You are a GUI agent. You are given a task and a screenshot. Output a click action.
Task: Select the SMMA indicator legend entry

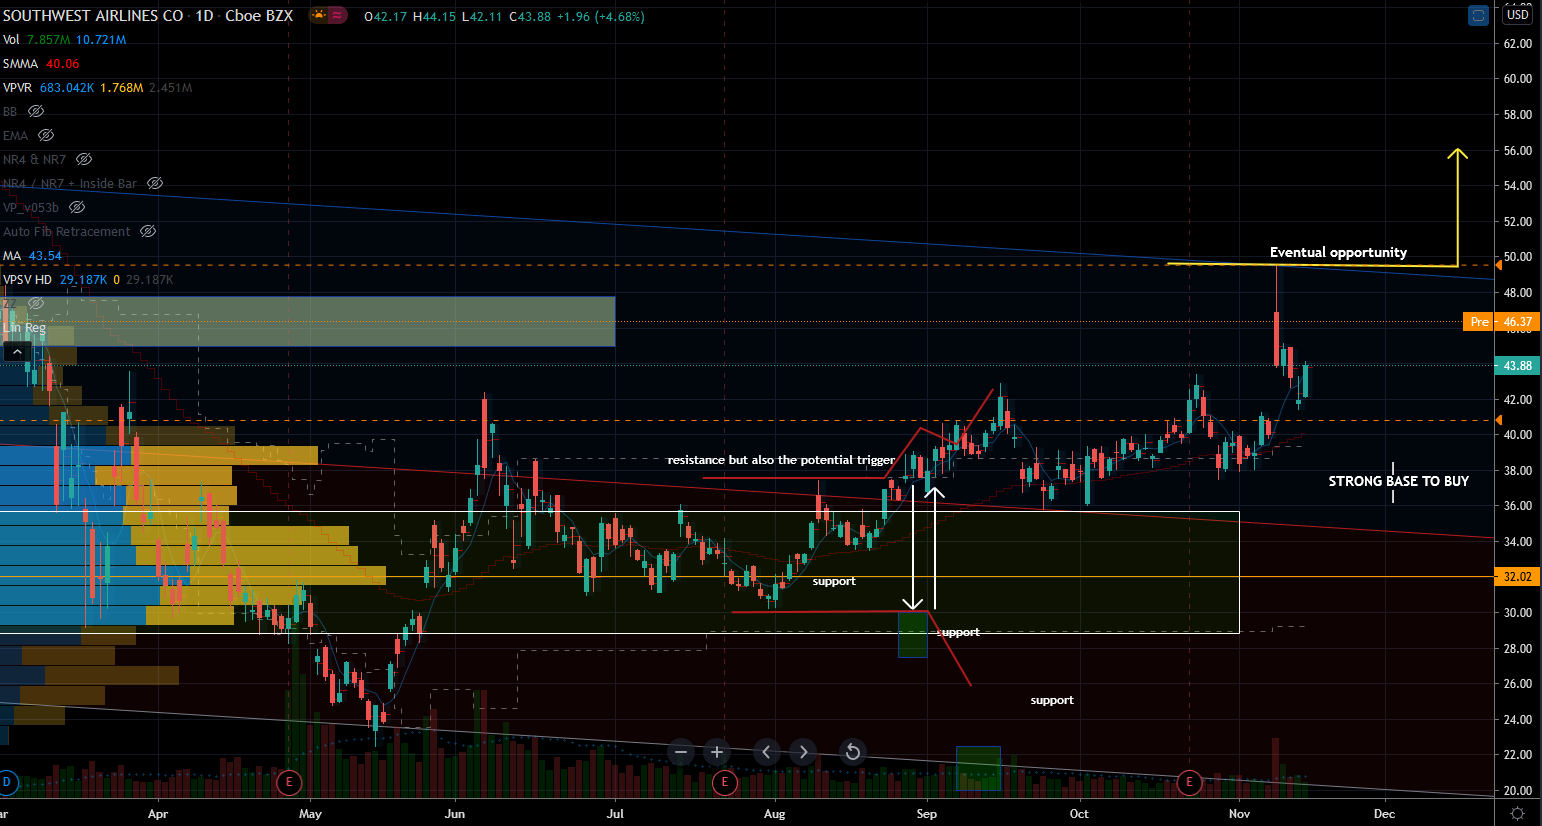(20, 63)
